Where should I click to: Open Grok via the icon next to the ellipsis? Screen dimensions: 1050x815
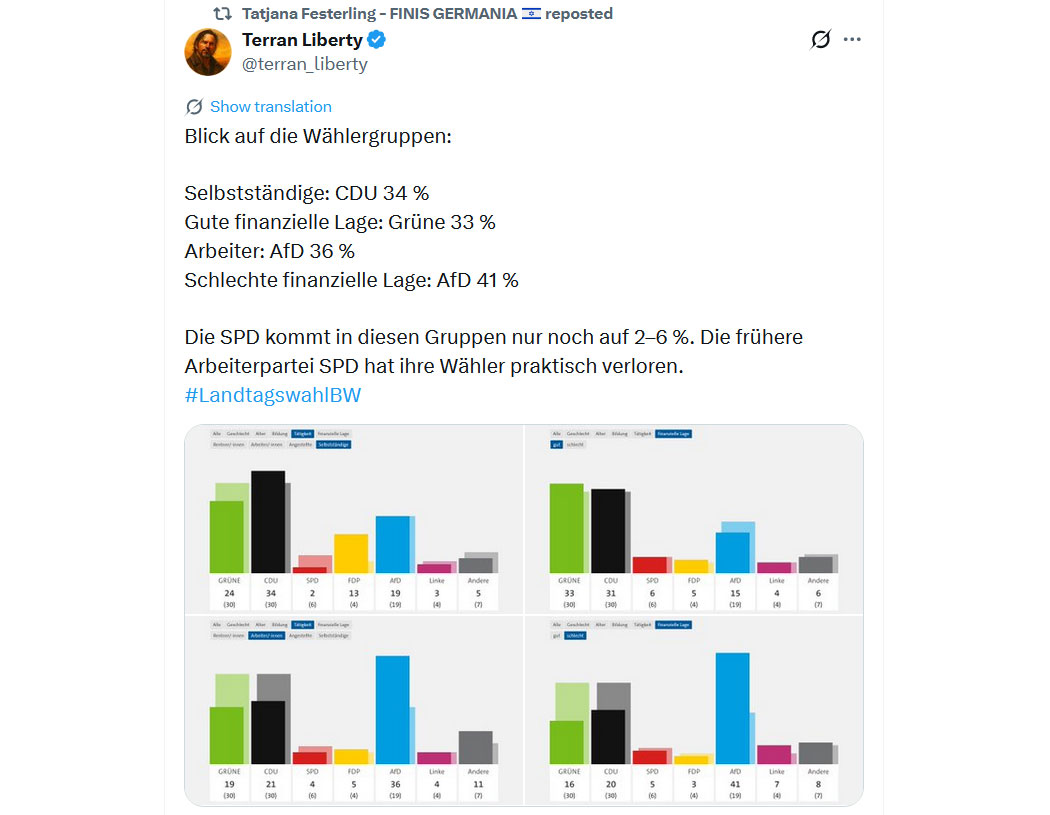pyautogui.click(x=820, y=40)
